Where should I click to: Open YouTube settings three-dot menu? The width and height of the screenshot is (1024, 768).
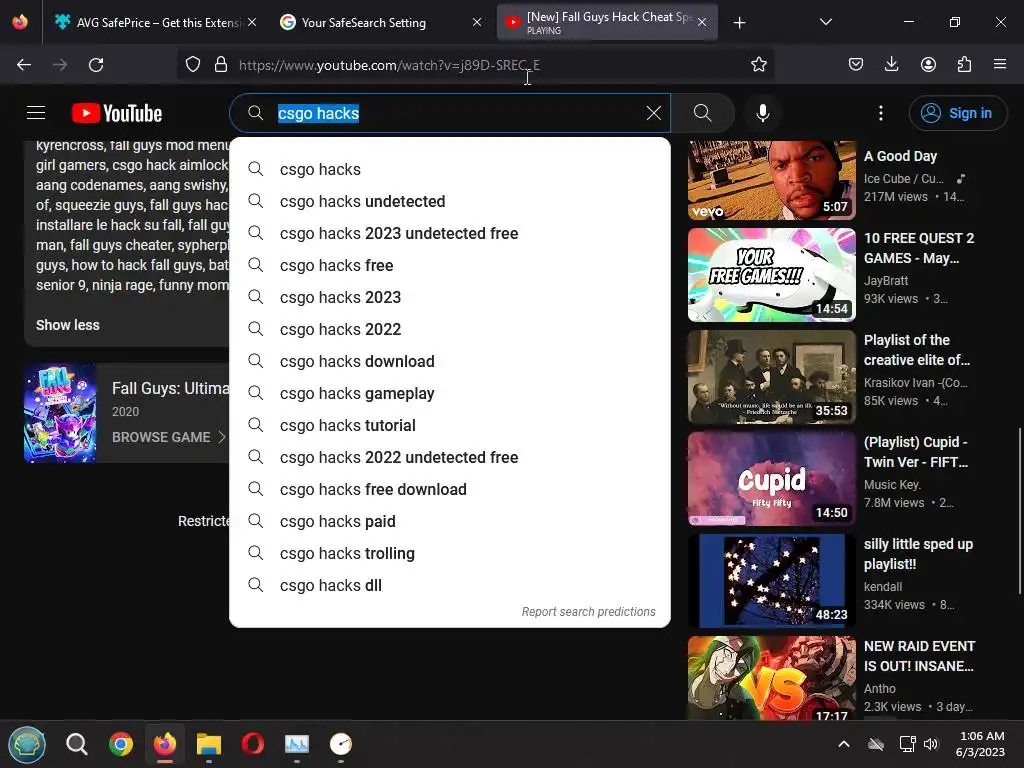(x=880, y=113)
